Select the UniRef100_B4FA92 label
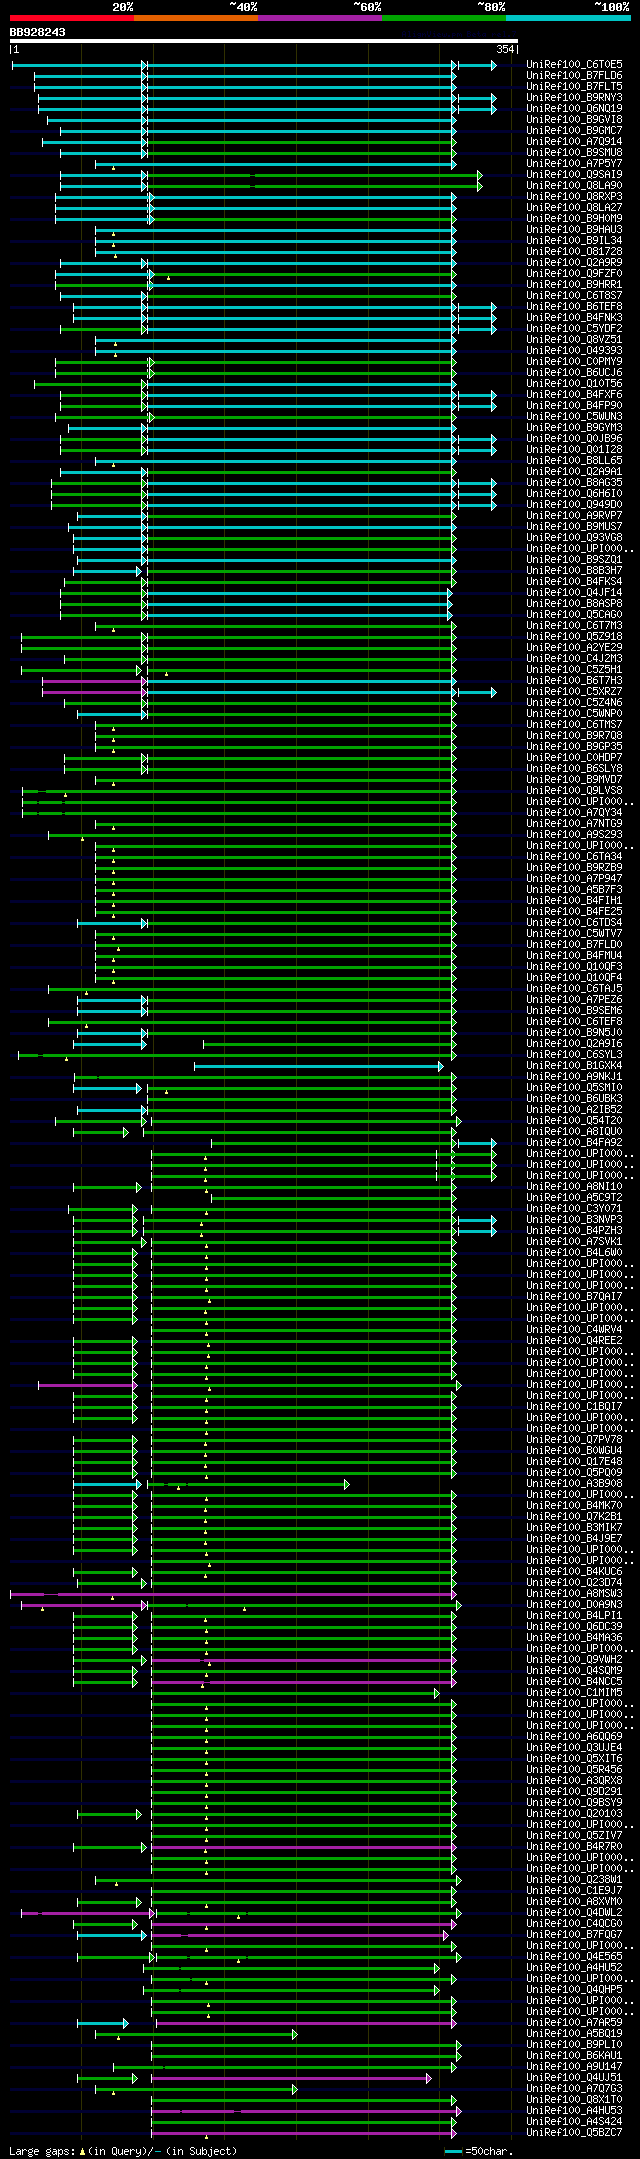The width and height of the screenshot is (640, 2159). click(574, 1142)
